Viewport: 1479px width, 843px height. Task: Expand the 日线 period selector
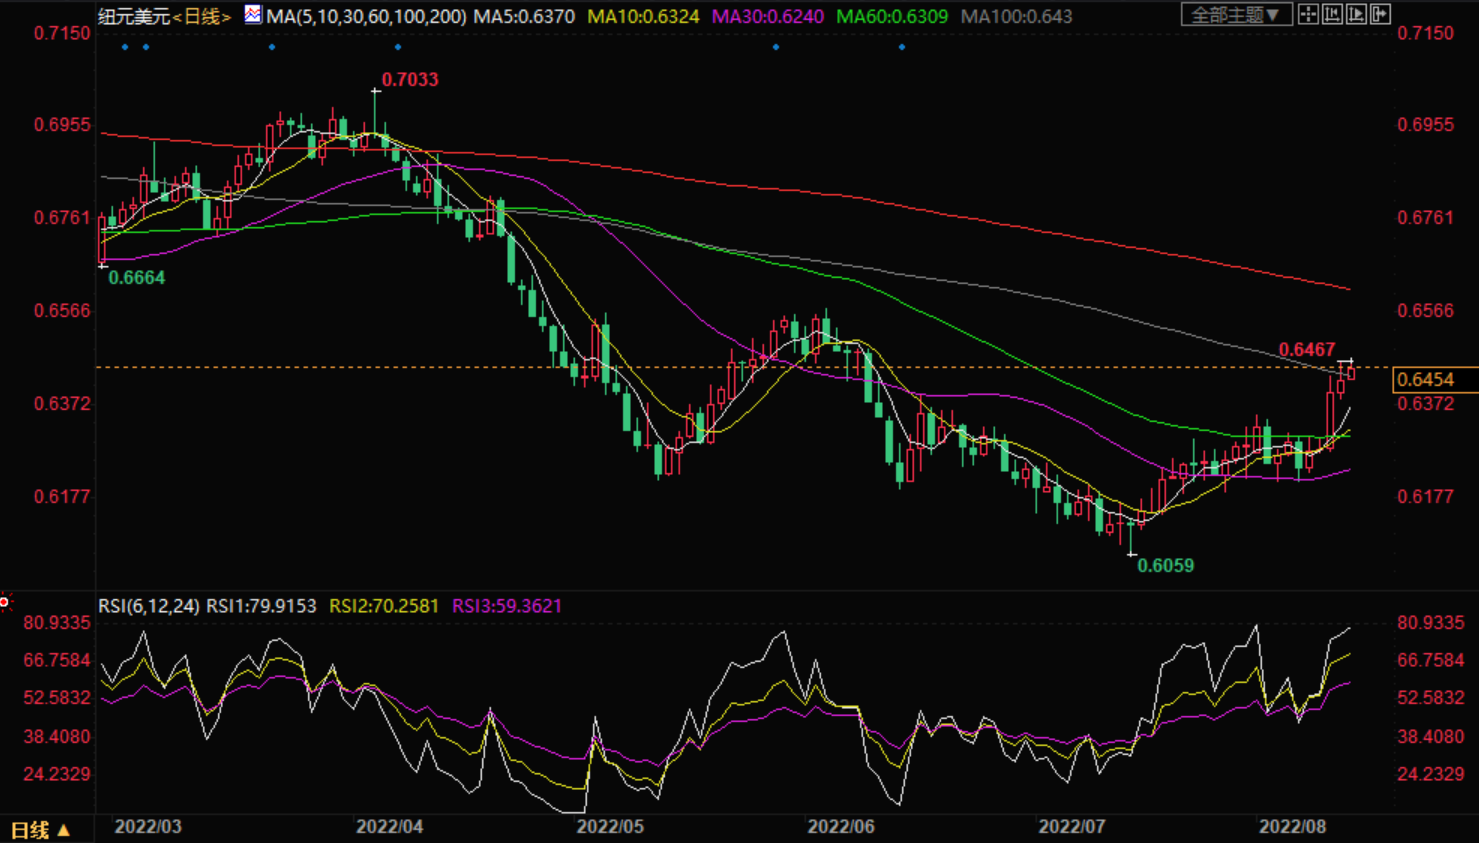click(x=40, y=830)
